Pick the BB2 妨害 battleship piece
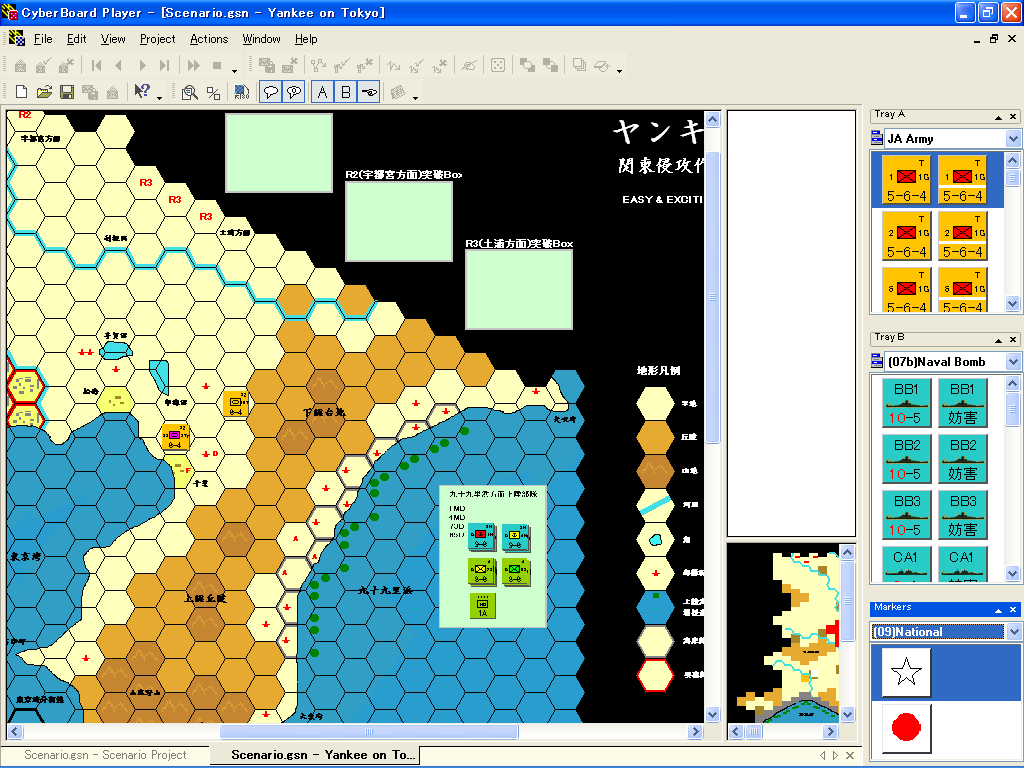Screen dimensions: 1024x768 click(x=963, y=458)
